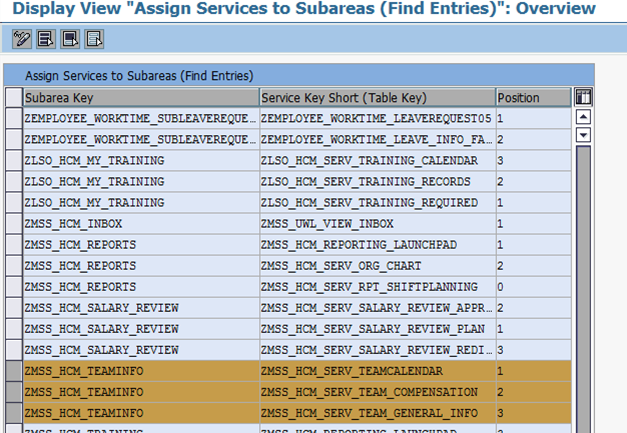
Task: Click cell ZLSO_HCM_SERV_TRAINING_RECORDS
Action: (x=377, y=182)
